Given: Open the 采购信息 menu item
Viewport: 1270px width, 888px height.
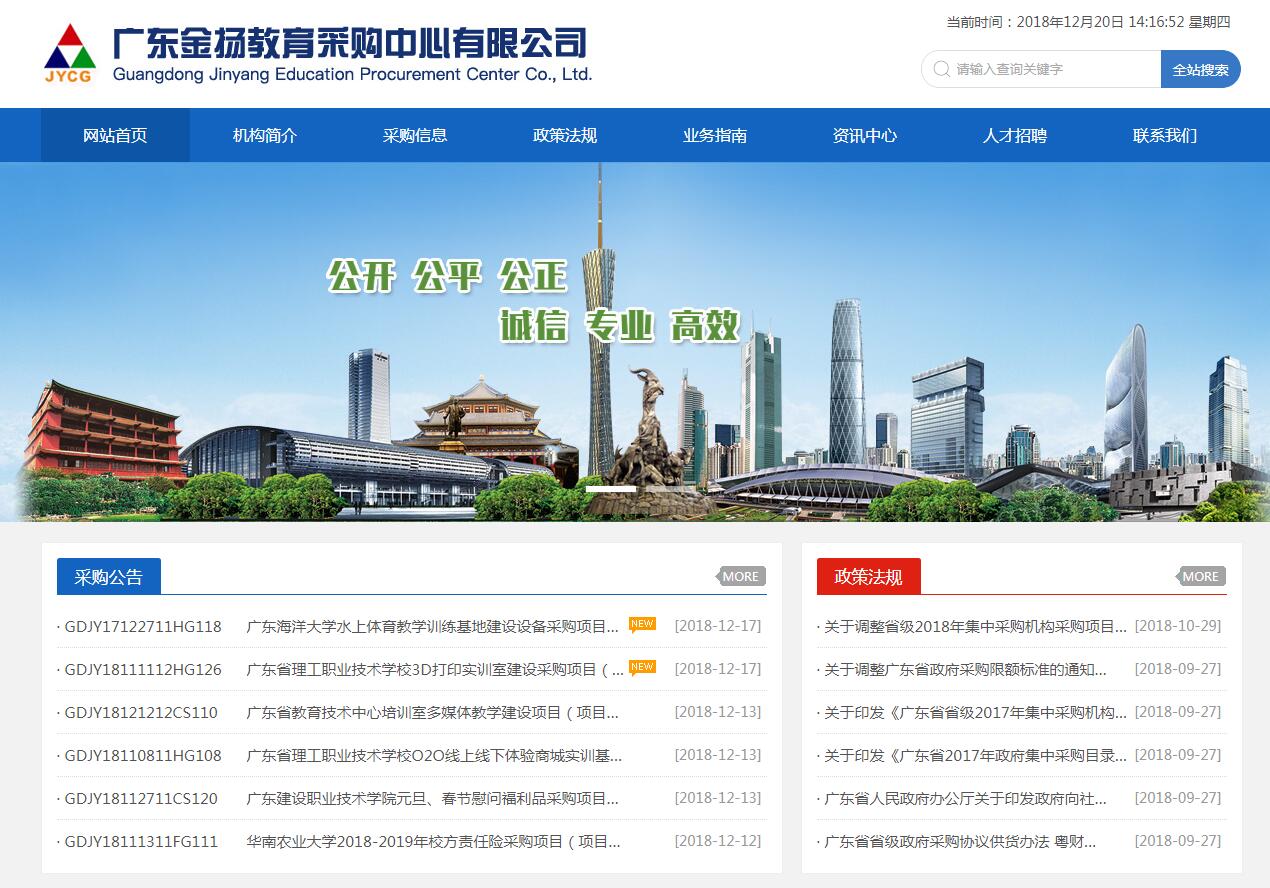Looking at the screenshot, I should [415, 136].
